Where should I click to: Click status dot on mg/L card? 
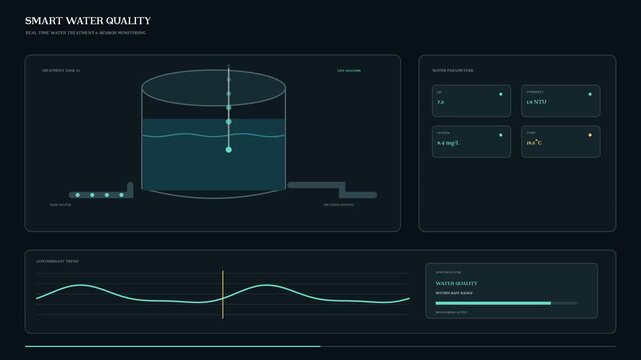click(501, 135)
